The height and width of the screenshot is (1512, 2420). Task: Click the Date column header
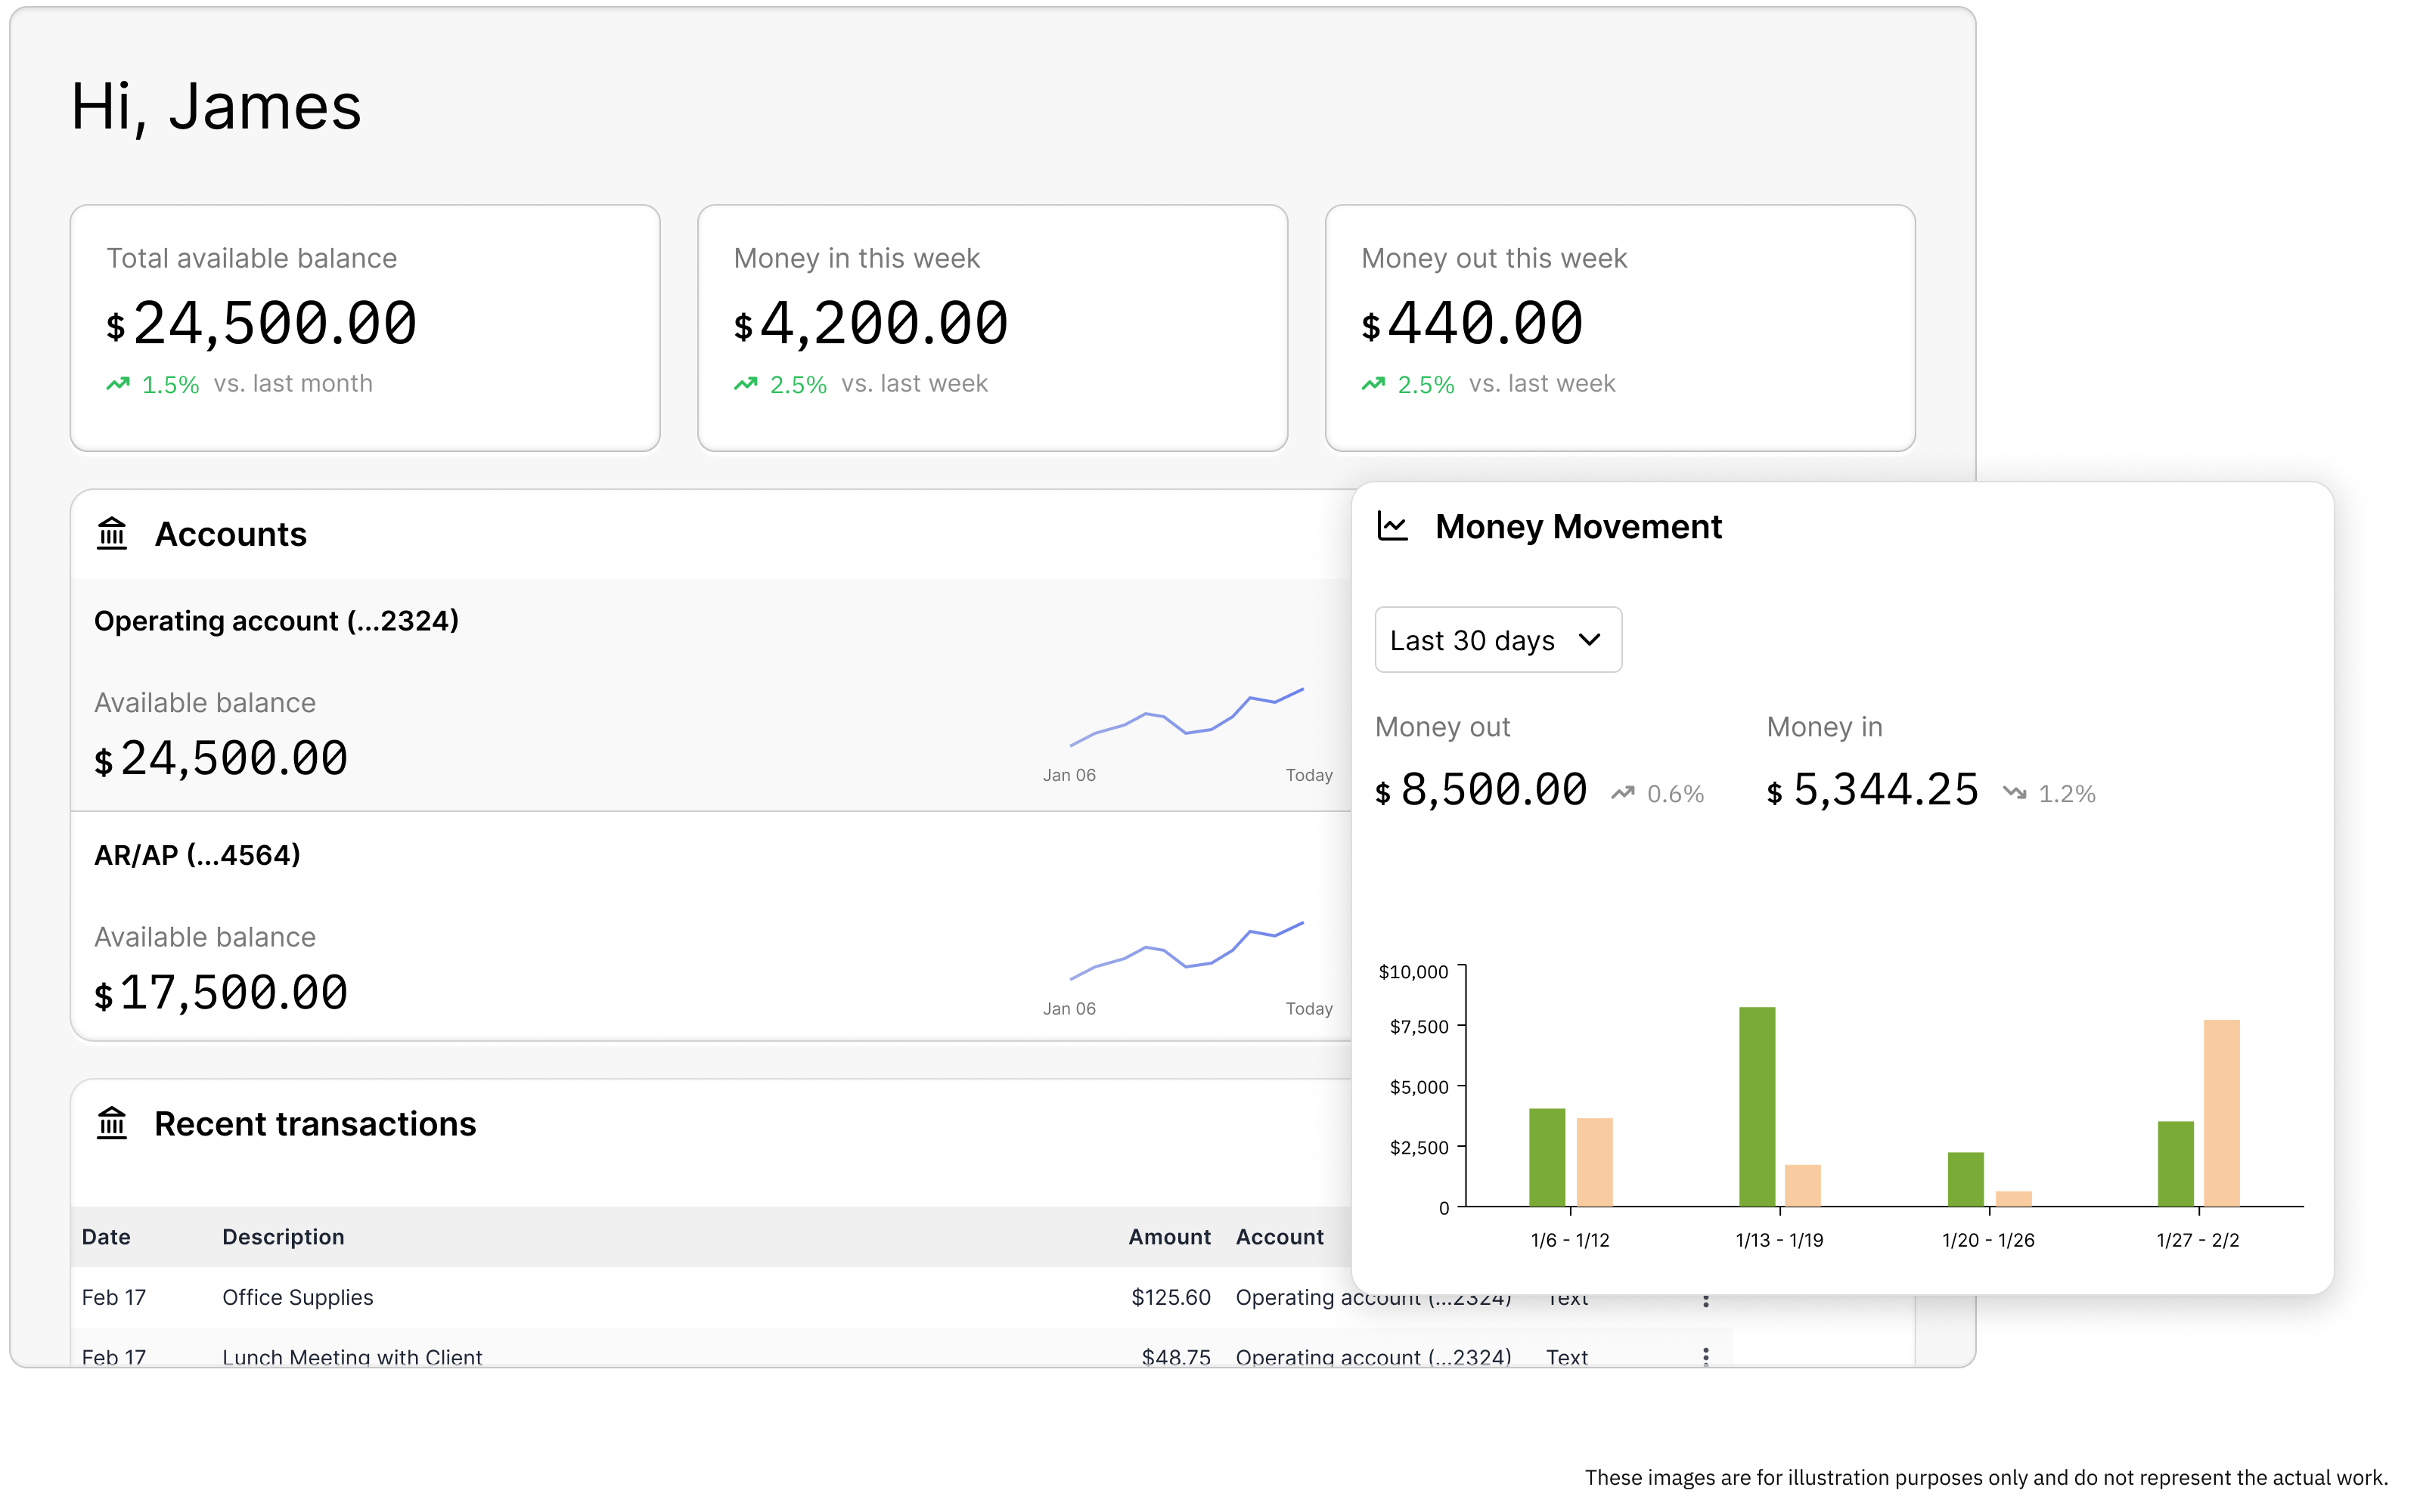[x=106, y=1237]
